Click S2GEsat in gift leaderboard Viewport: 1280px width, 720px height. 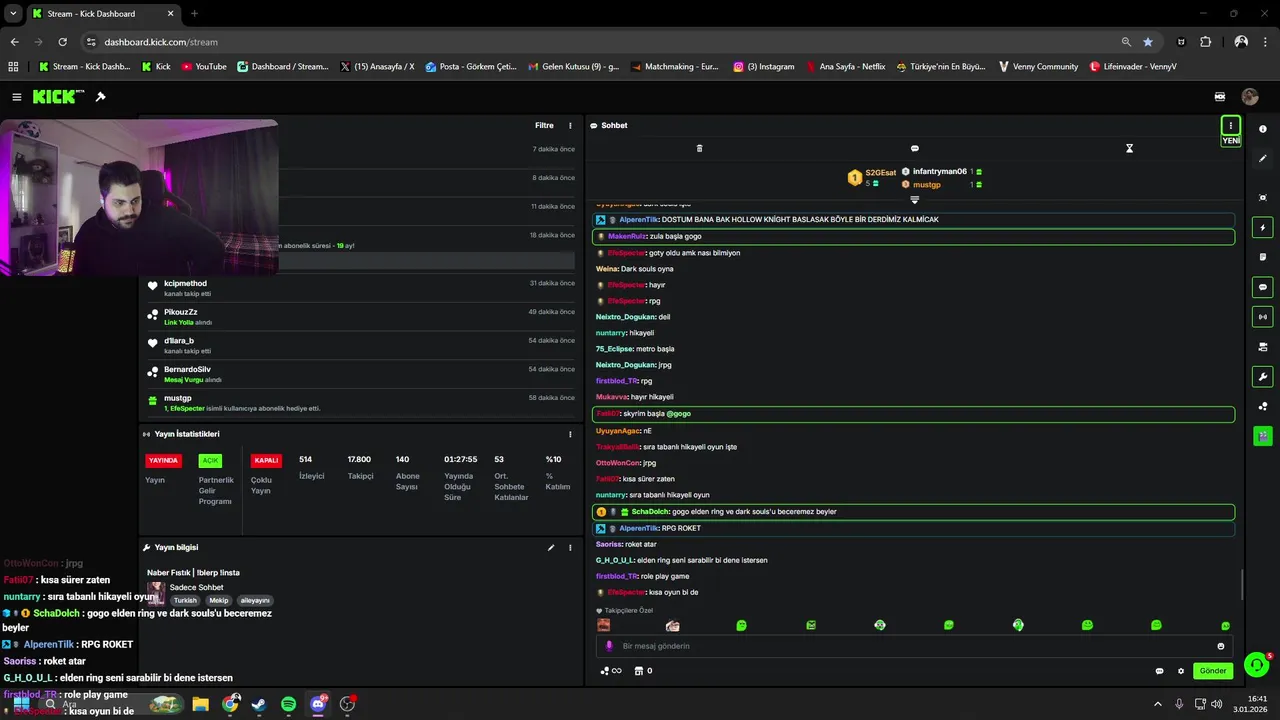pyautogui.click(x=881, y=172)
